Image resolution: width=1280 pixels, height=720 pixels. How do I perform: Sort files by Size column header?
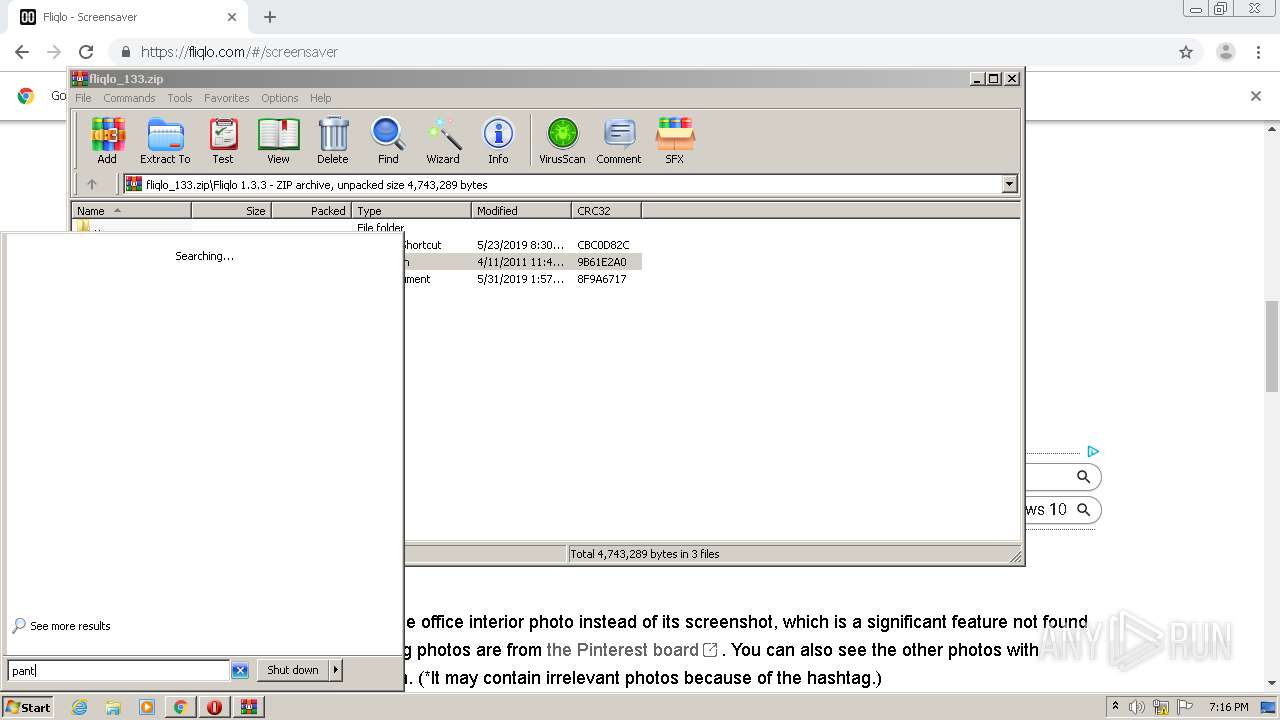[x=231, y=210]
